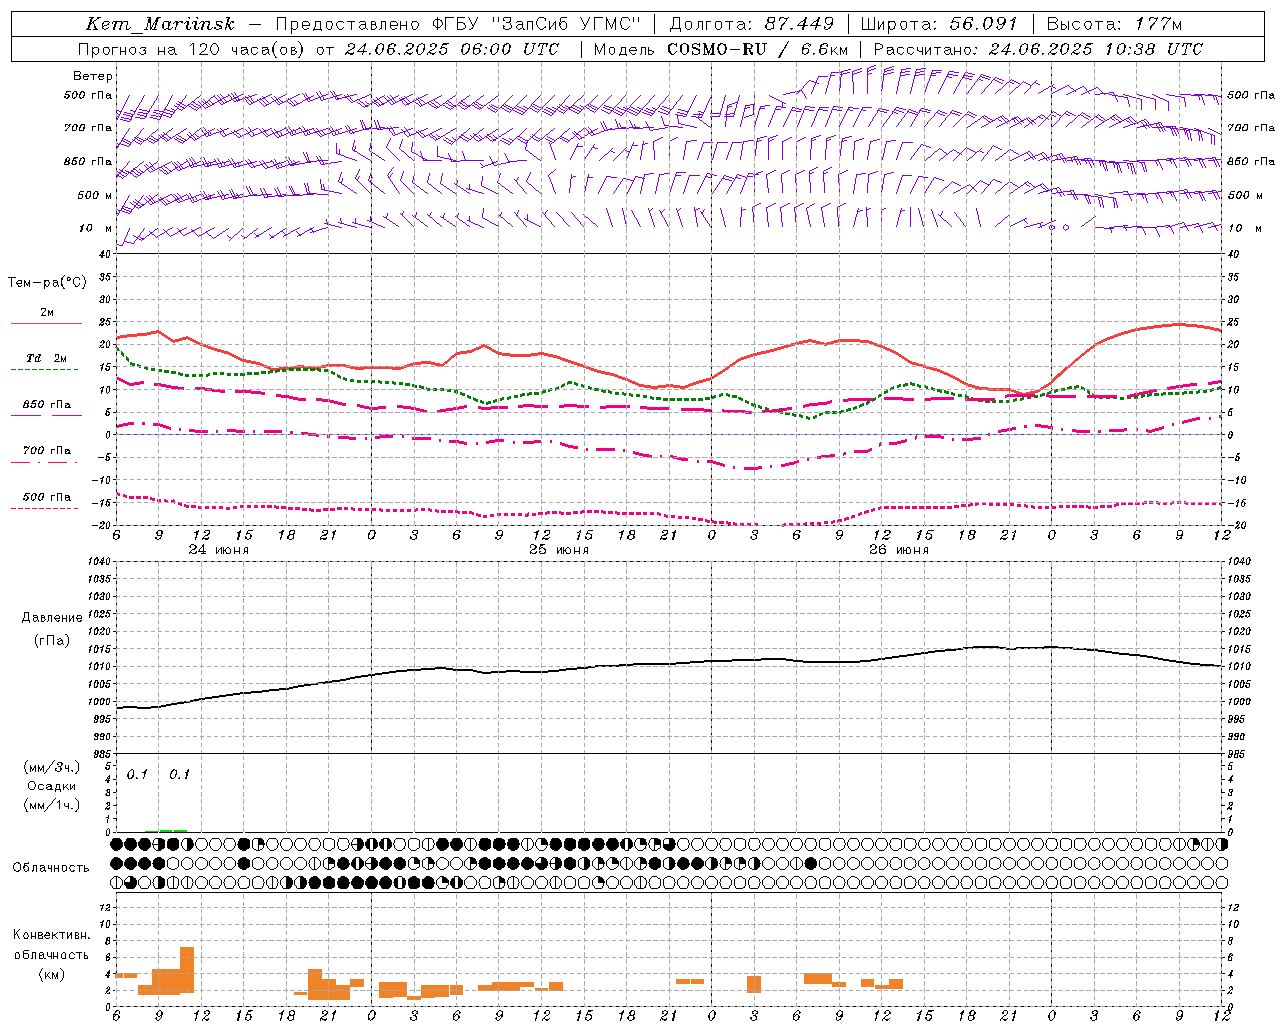Click the 10 м wind level label on left

point(96,228)
